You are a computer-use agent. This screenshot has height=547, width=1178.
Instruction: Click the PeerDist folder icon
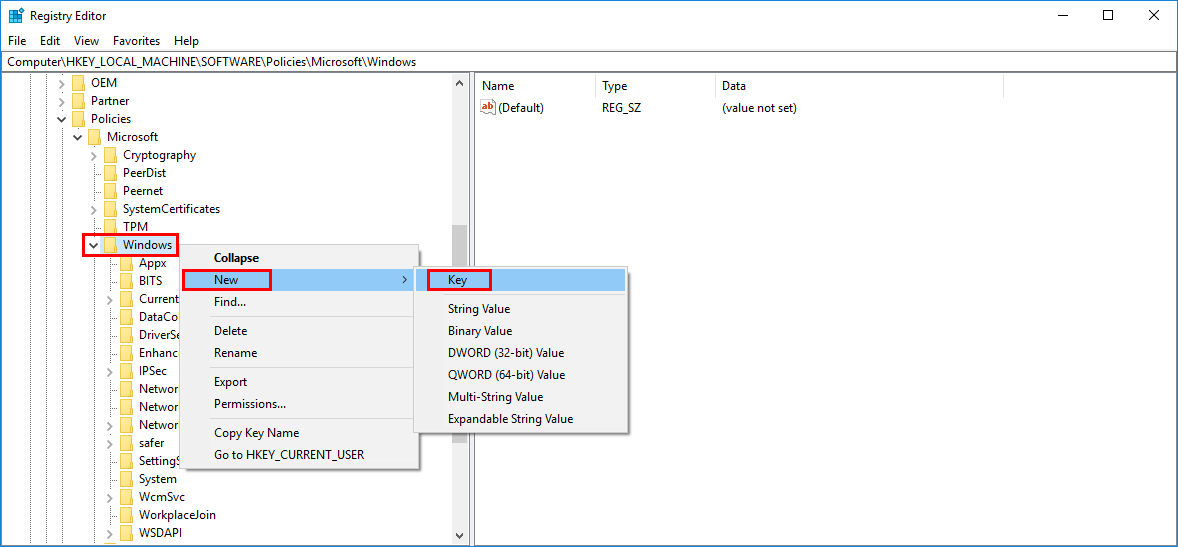[110, 173]
